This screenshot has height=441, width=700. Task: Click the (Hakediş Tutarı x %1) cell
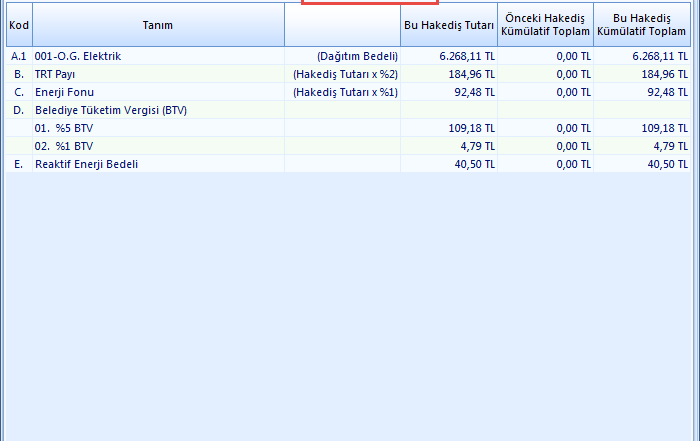pos(345,93)
